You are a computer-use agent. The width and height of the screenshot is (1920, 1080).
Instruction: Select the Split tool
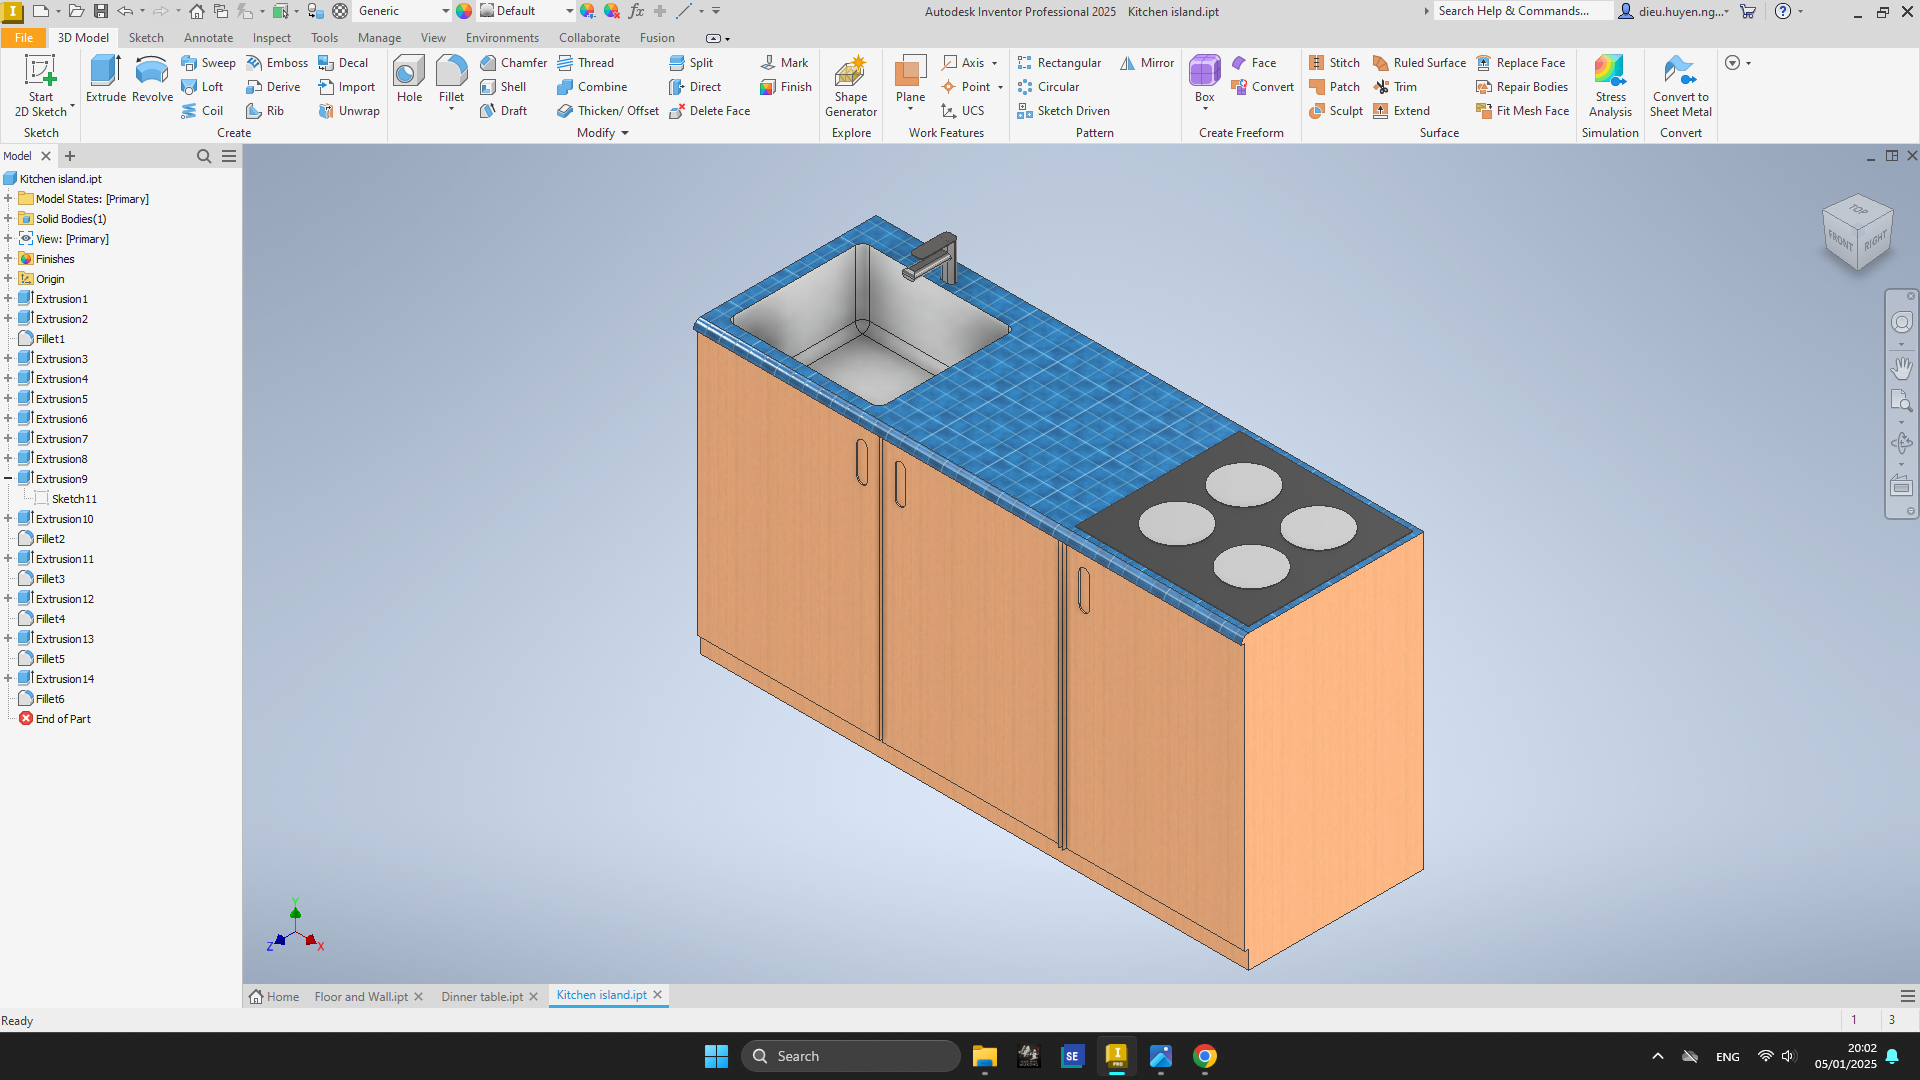(691, 63)
